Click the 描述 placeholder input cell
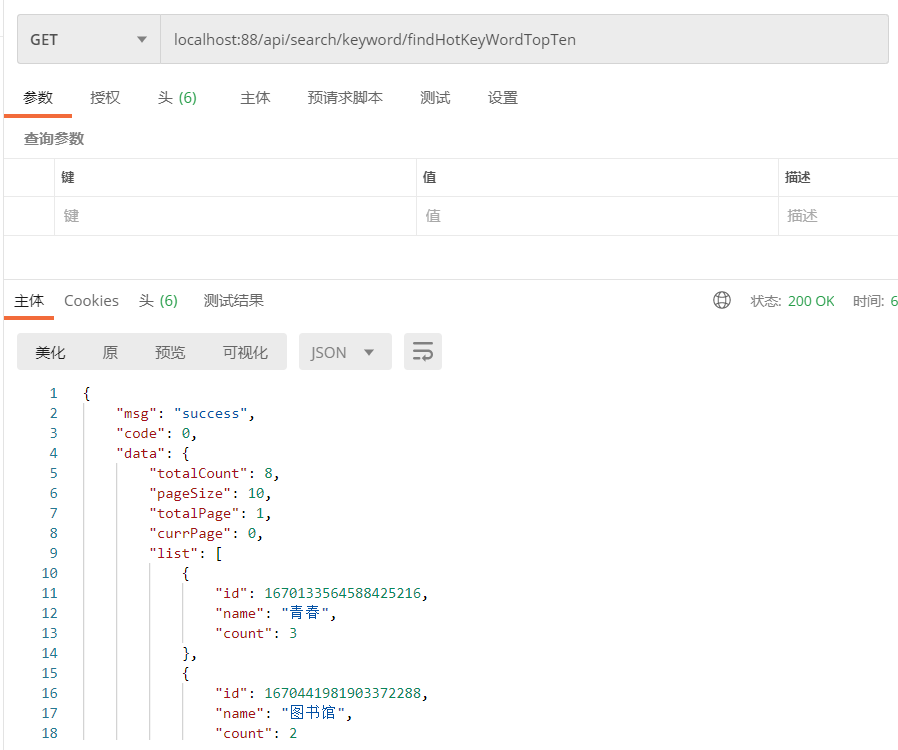Viewport: 898px width, 750px height. point(837,216)
